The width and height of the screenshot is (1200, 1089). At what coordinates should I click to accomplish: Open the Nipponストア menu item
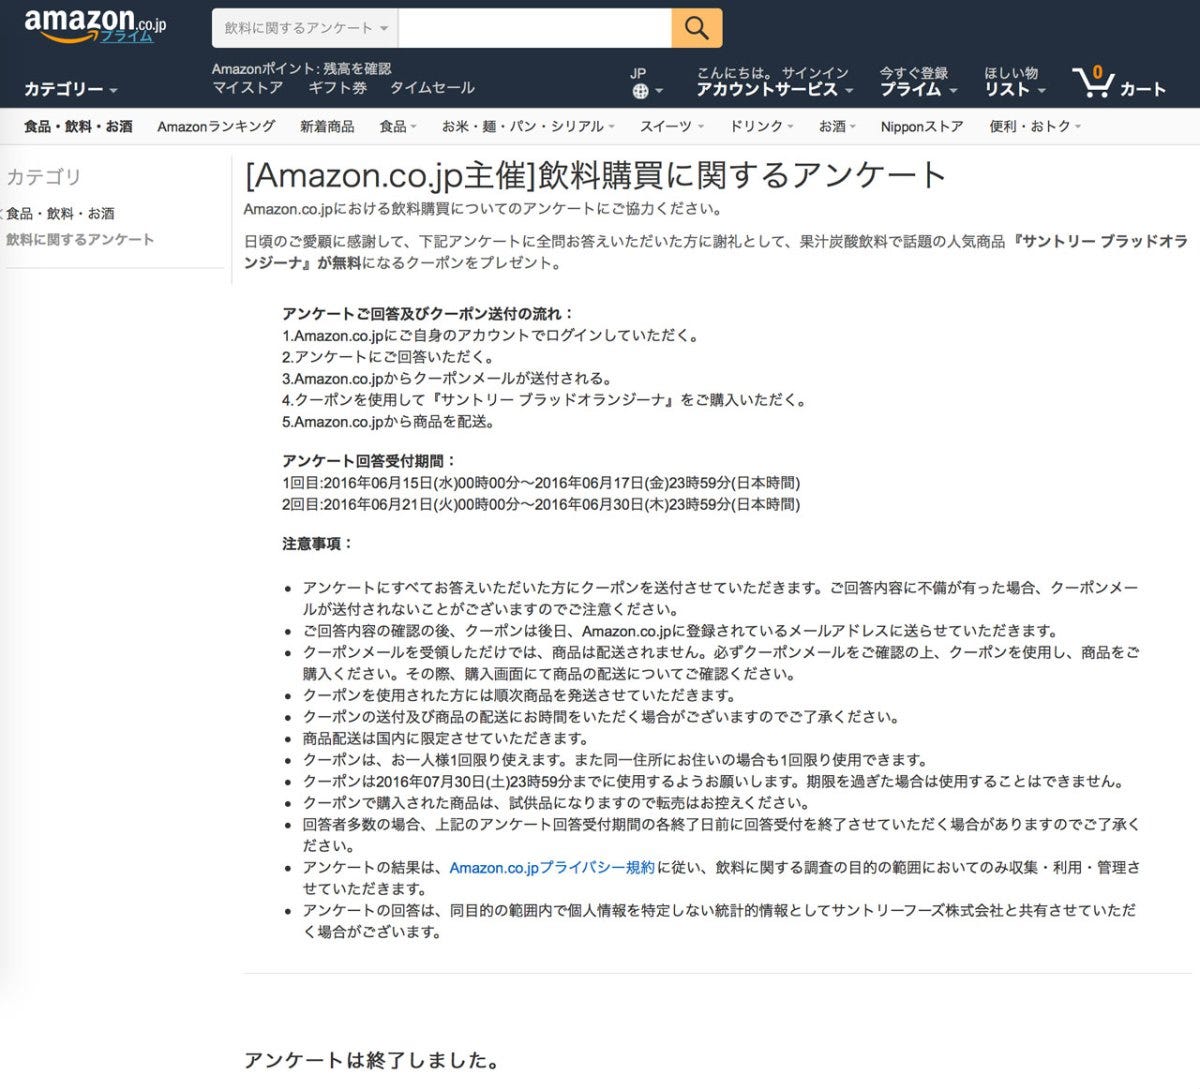(922, 126)
